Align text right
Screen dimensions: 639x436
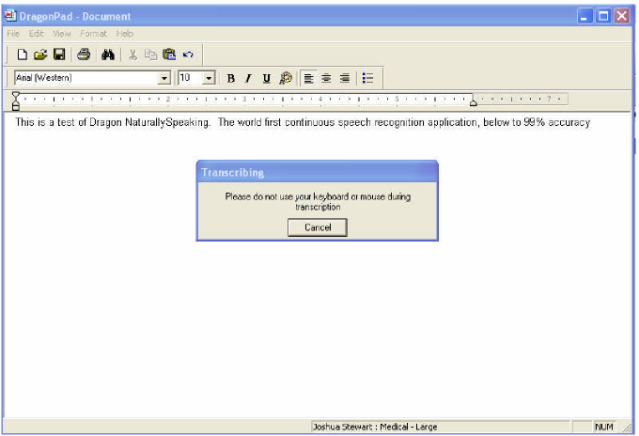[x=345, y=78]
